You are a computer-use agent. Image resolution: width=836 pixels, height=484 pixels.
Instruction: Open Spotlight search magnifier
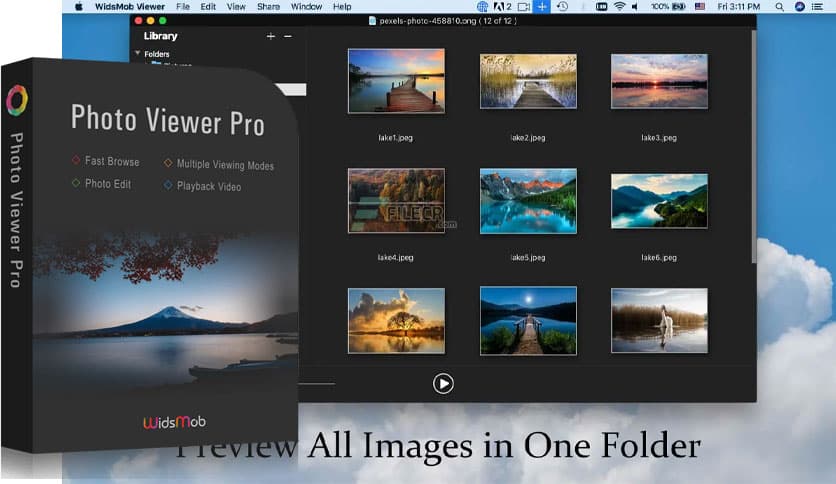779,6
